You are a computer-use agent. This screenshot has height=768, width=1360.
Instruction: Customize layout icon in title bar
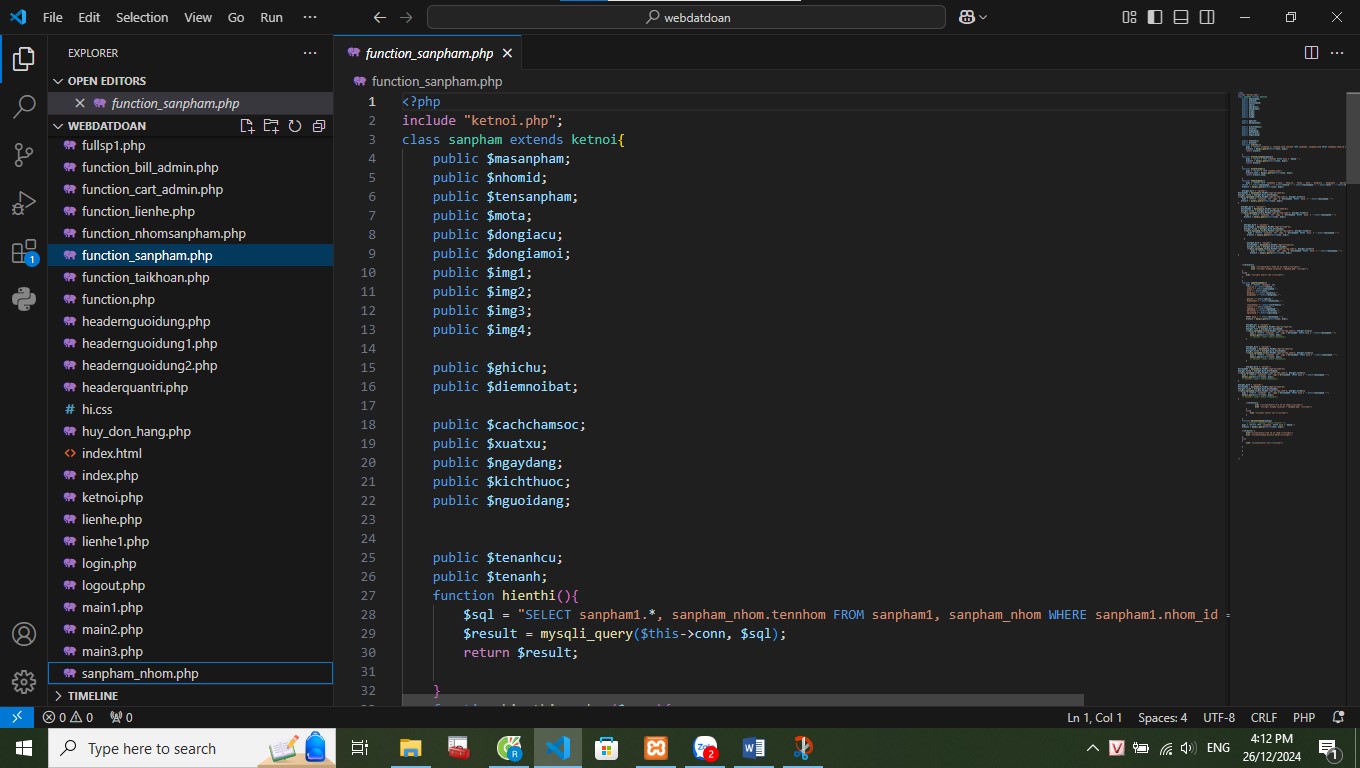click(x=1129, y=17)
